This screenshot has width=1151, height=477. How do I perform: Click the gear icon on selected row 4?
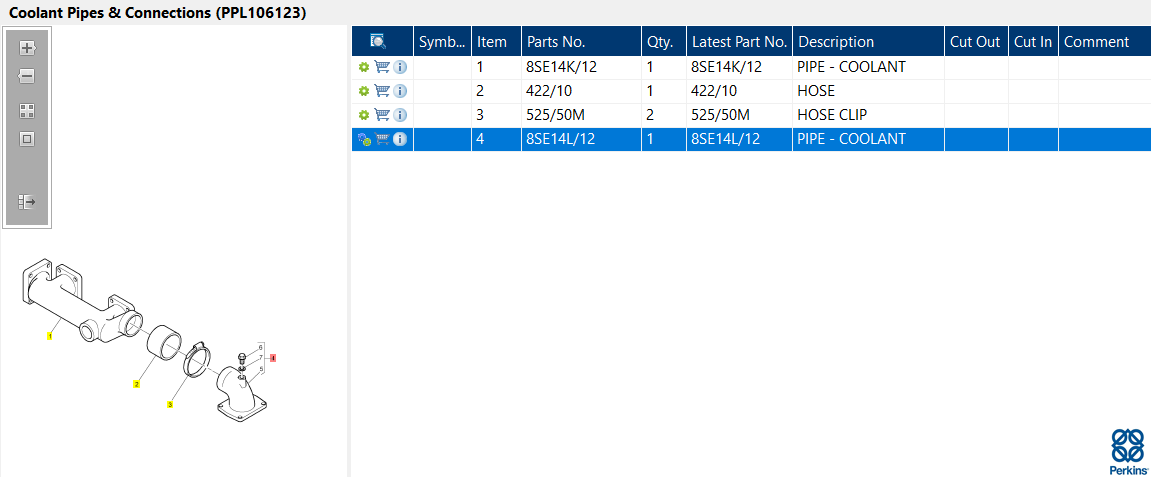click(x=364, y=139)
